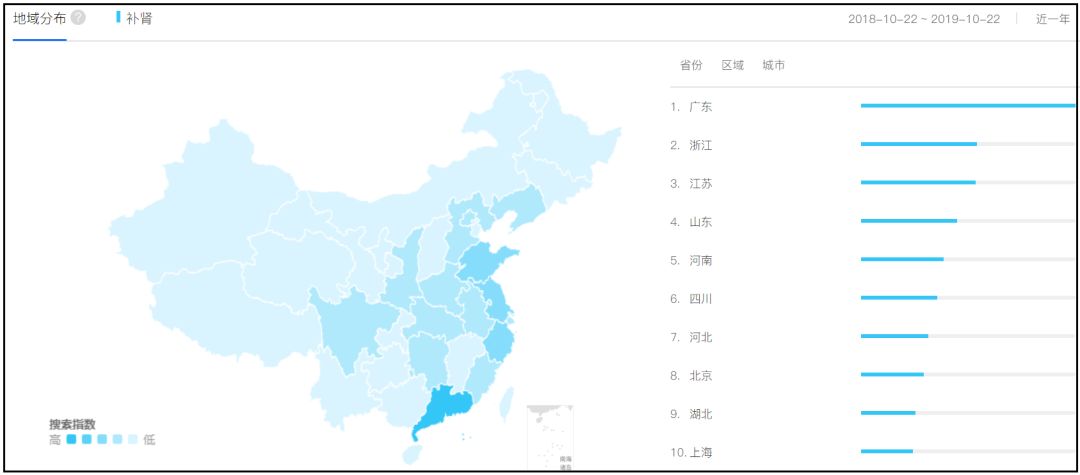This screenshot has width=1080, height=475.
Task: Switch to the 省份 tab
Action: click(691, 65)
